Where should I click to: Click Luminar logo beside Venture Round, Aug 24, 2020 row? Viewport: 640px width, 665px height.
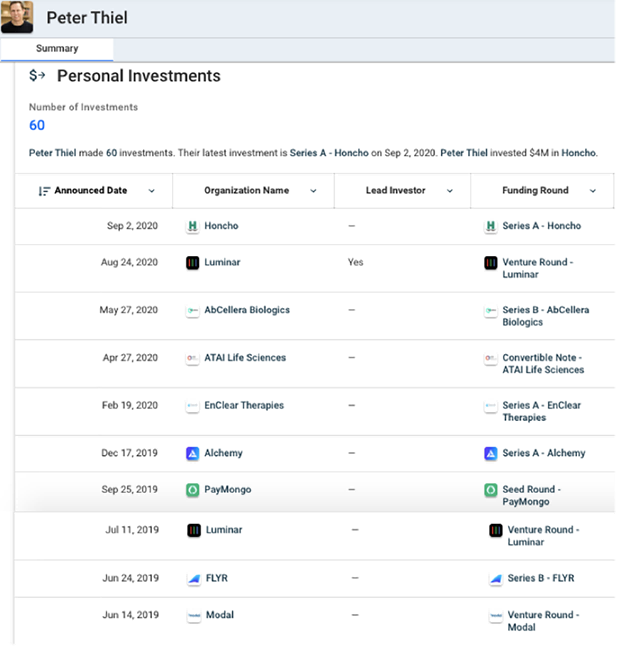pyautogui.click(x=491, y=263)
